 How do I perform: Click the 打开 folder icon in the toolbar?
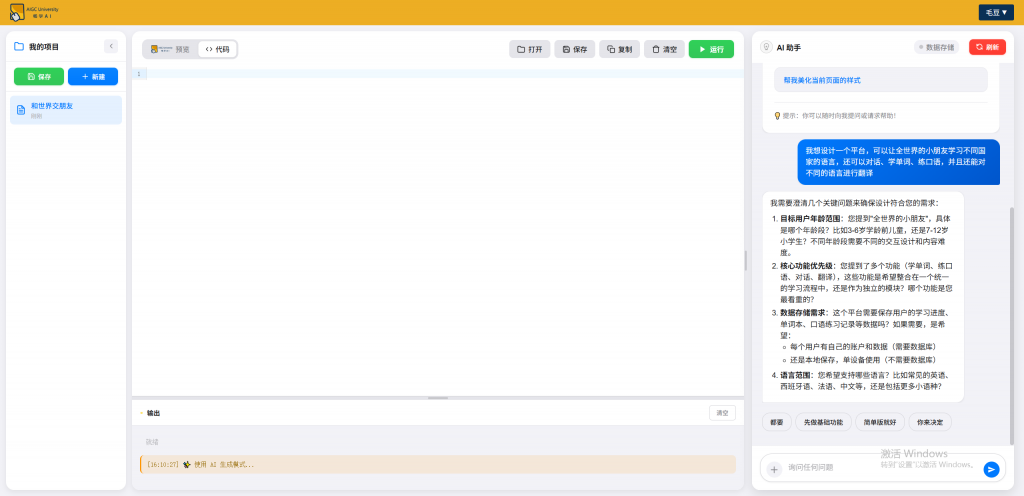click(521, 49)
